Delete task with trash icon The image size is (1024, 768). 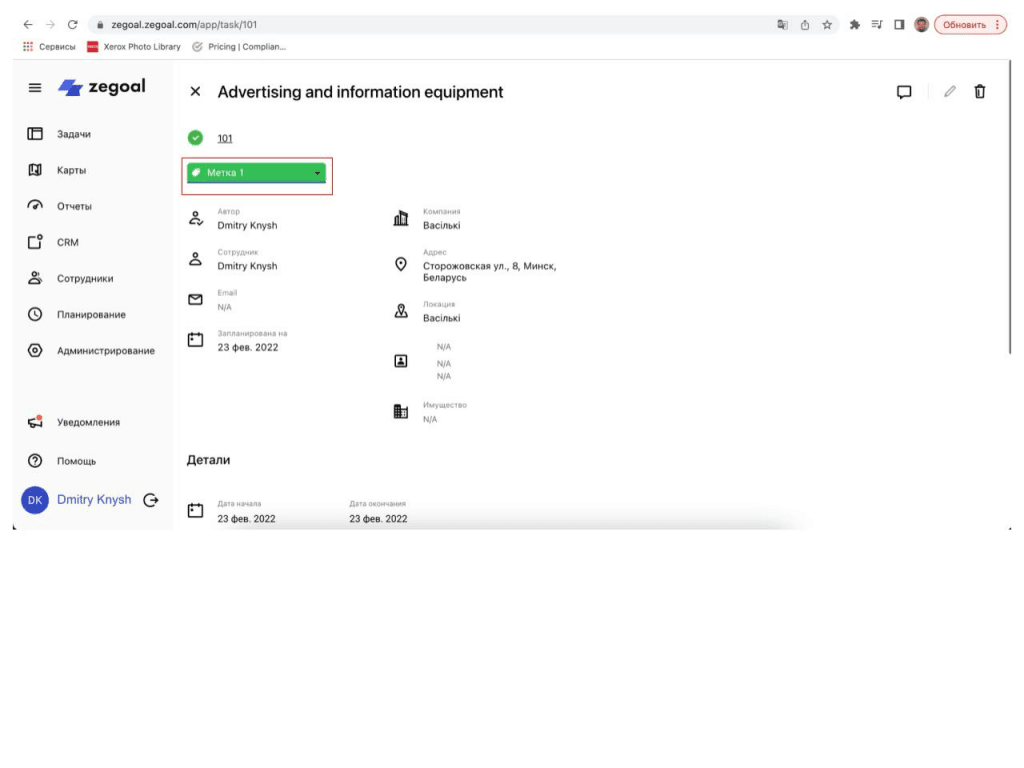pyautogui.click(x=980, y=92)
